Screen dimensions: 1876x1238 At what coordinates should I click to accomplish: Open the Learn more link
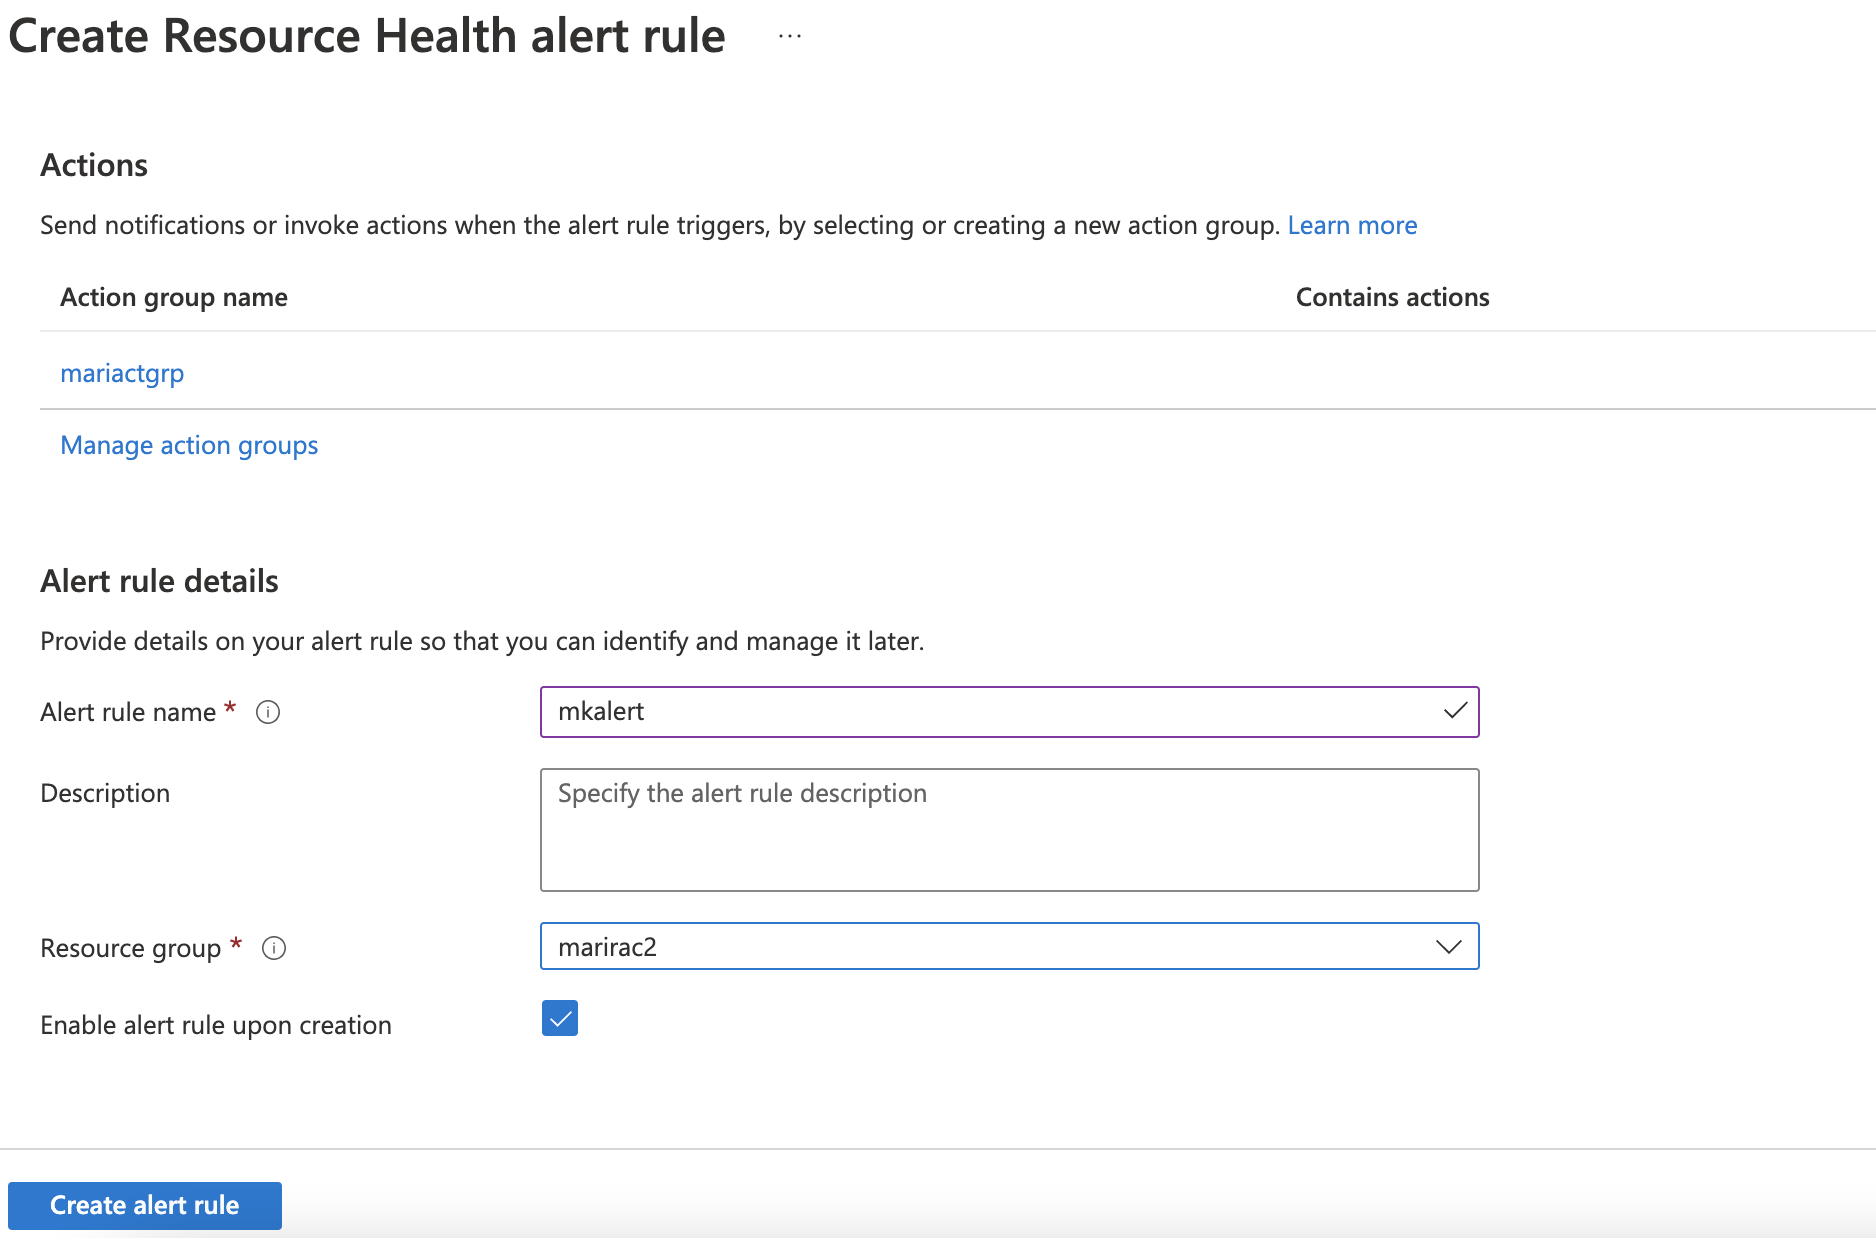pyautogui.click(x=1352, y=225)
